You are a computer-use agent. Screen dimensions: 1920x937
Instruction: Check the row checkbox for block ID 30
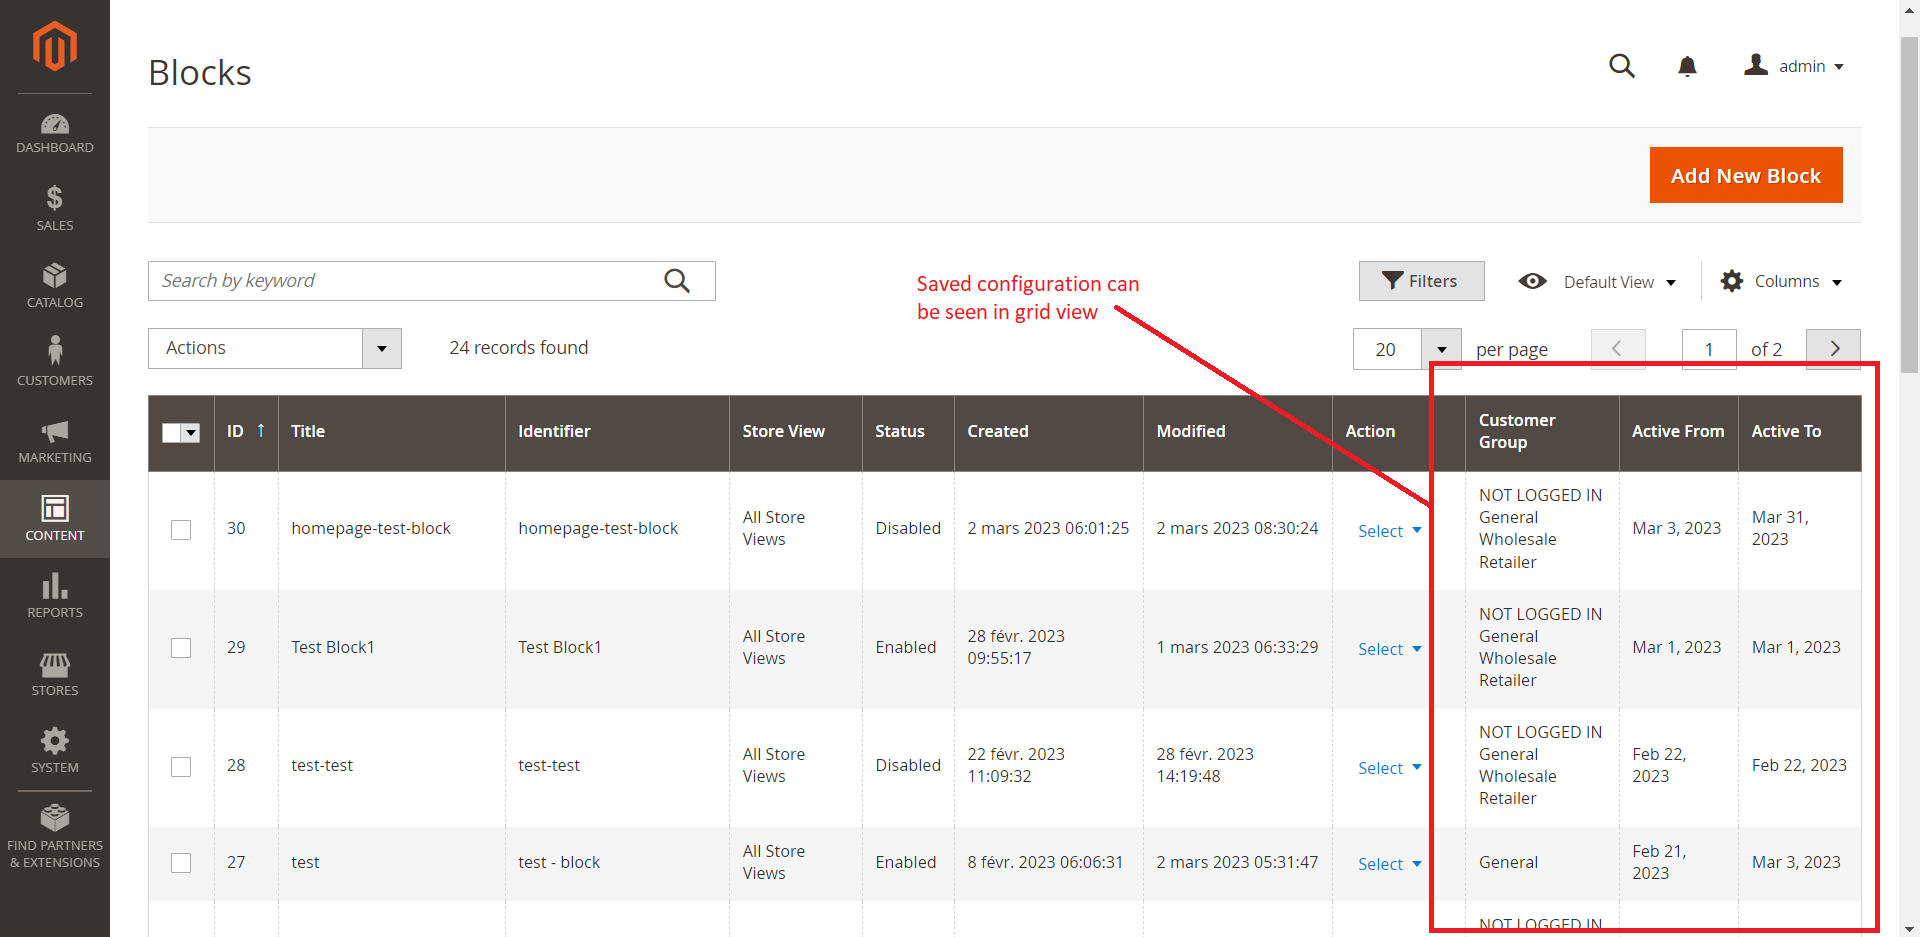pos(181,530)
